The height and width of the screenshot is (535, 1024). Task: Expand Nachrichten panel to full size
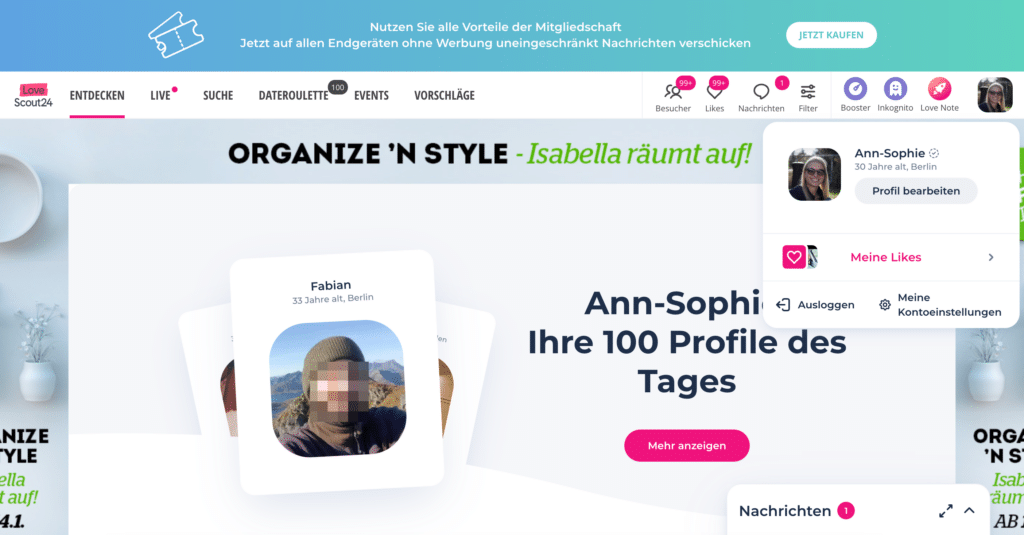point(946,511)
